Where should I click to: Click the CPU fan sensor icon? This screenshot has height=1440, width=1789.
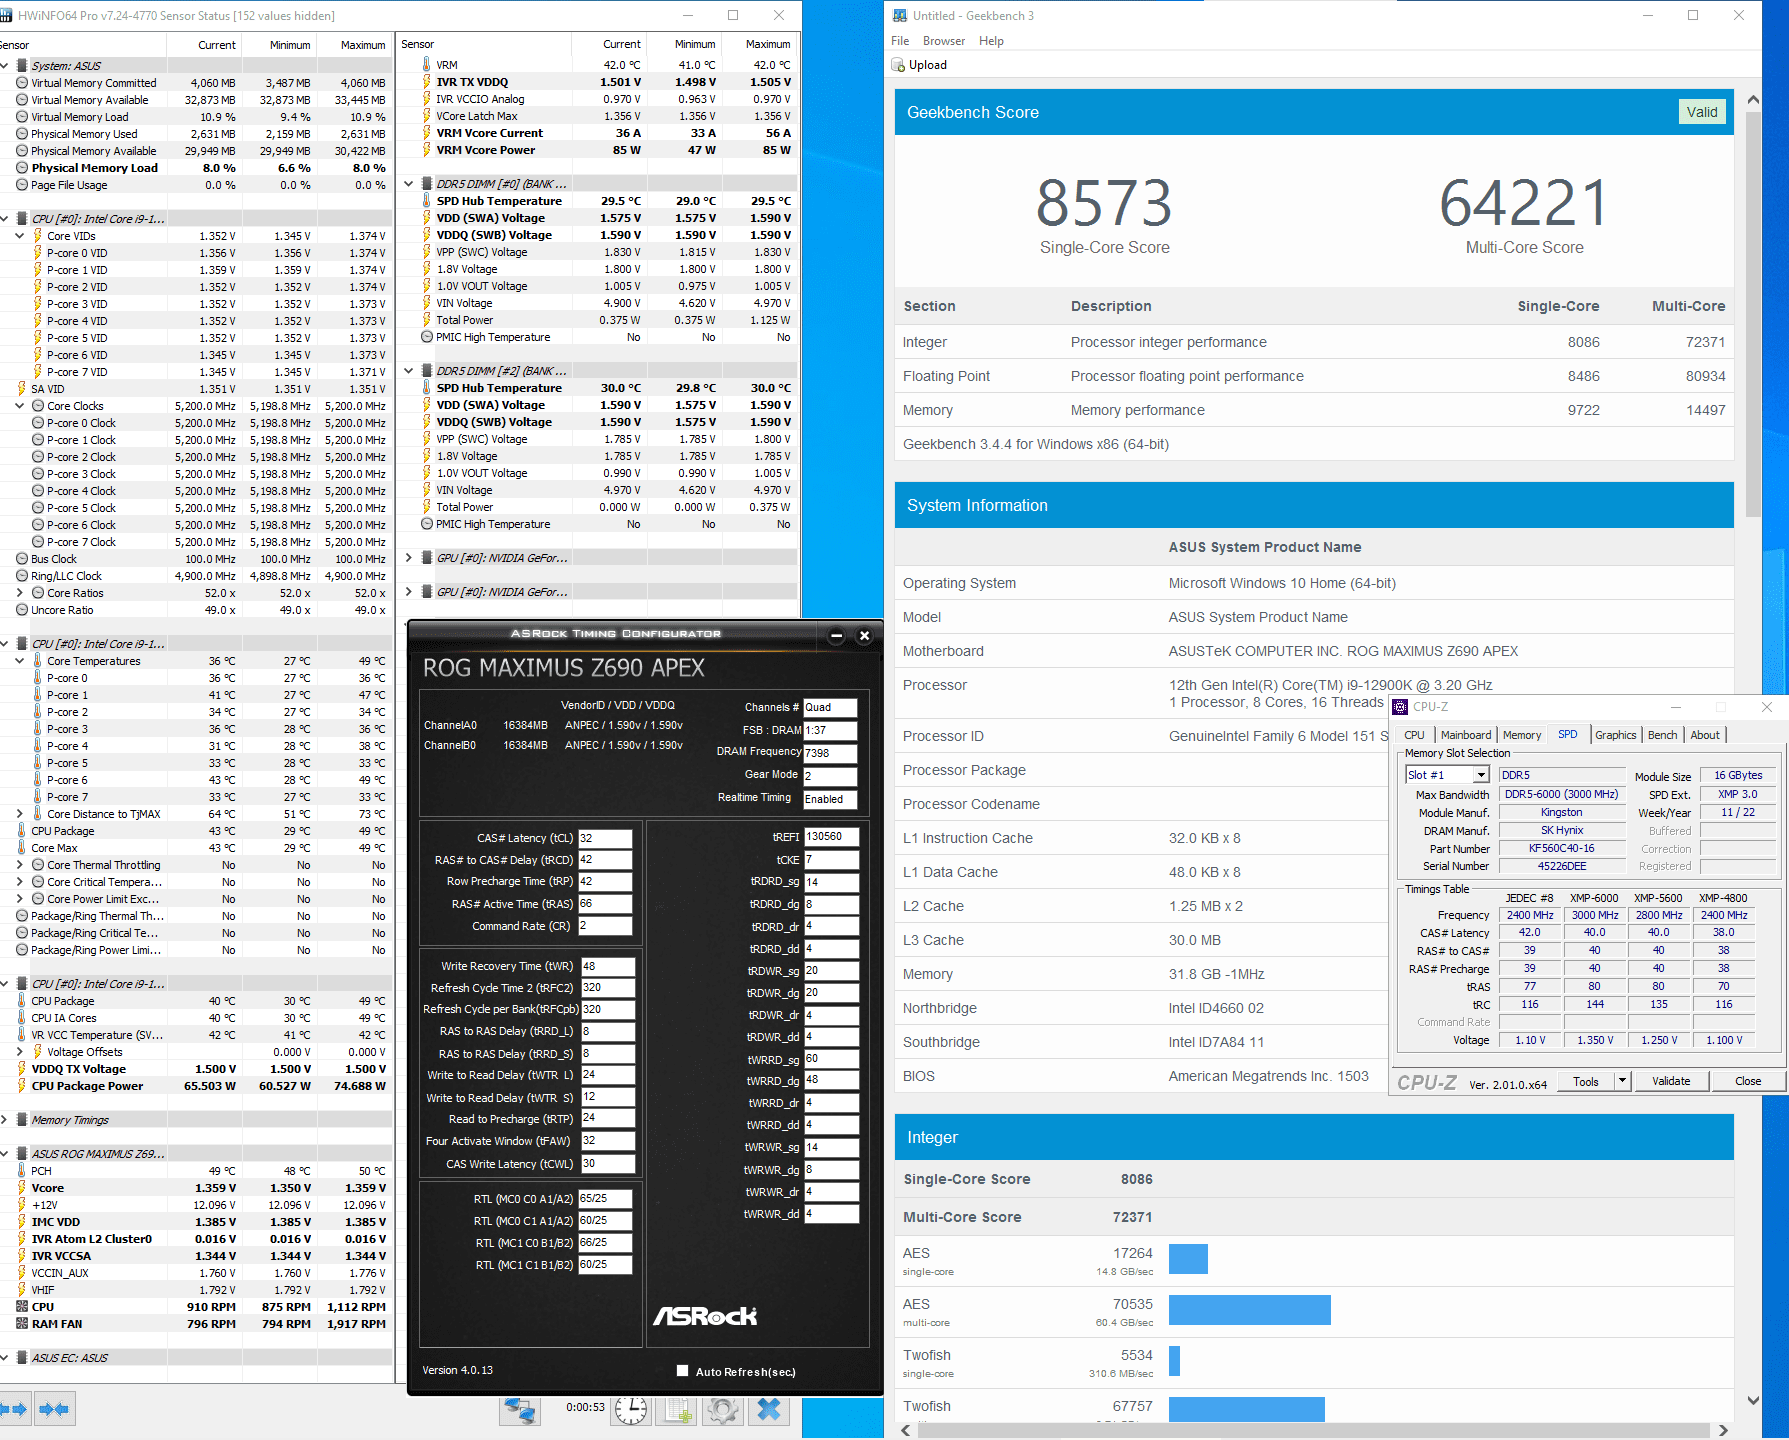tap(22, 1307)
